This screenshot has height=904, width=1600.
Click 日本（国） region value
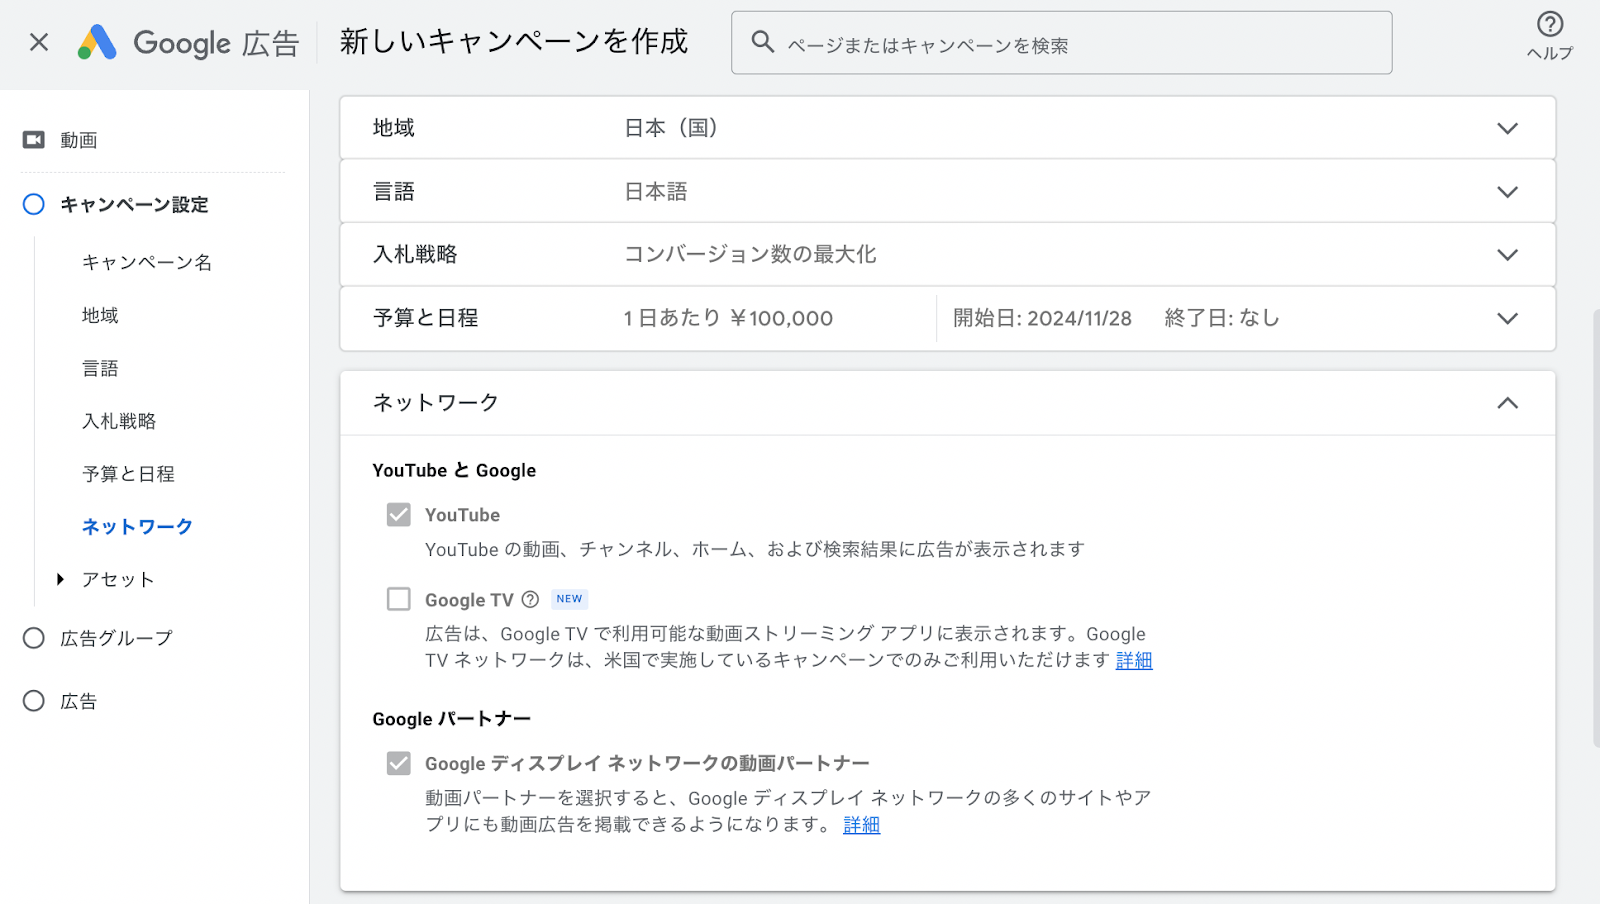click(671, 128)
